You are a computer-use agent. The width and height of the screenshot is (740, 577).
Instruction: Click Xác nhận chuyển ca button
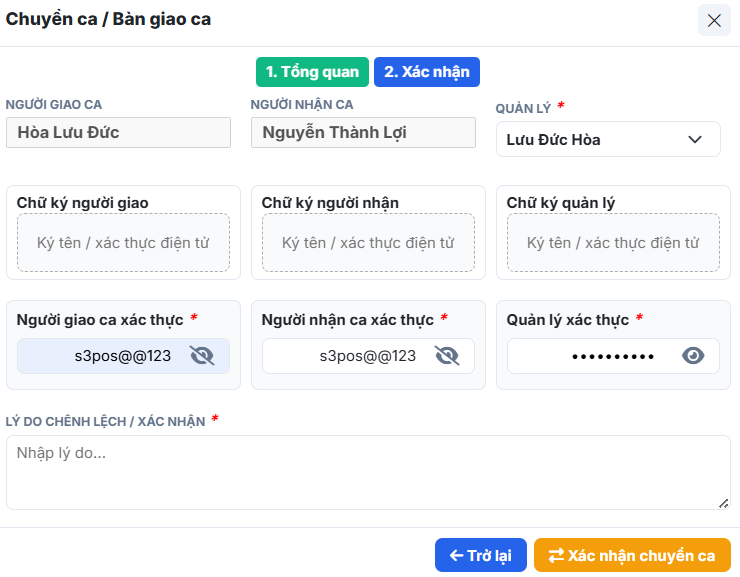tap(632, 555)
